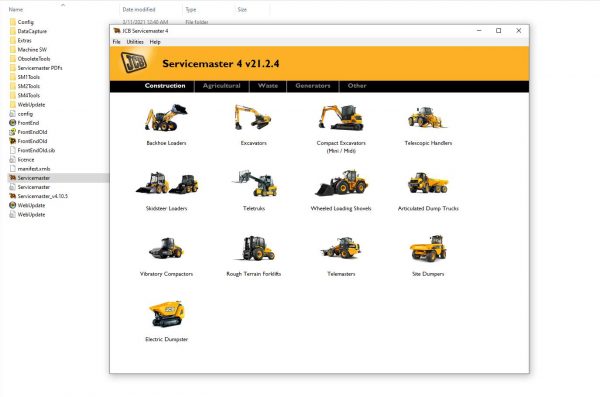Sort Explorer files by Type column
Image resolution: width=600 pixels, height=397 pixels.
pos(191,9)
